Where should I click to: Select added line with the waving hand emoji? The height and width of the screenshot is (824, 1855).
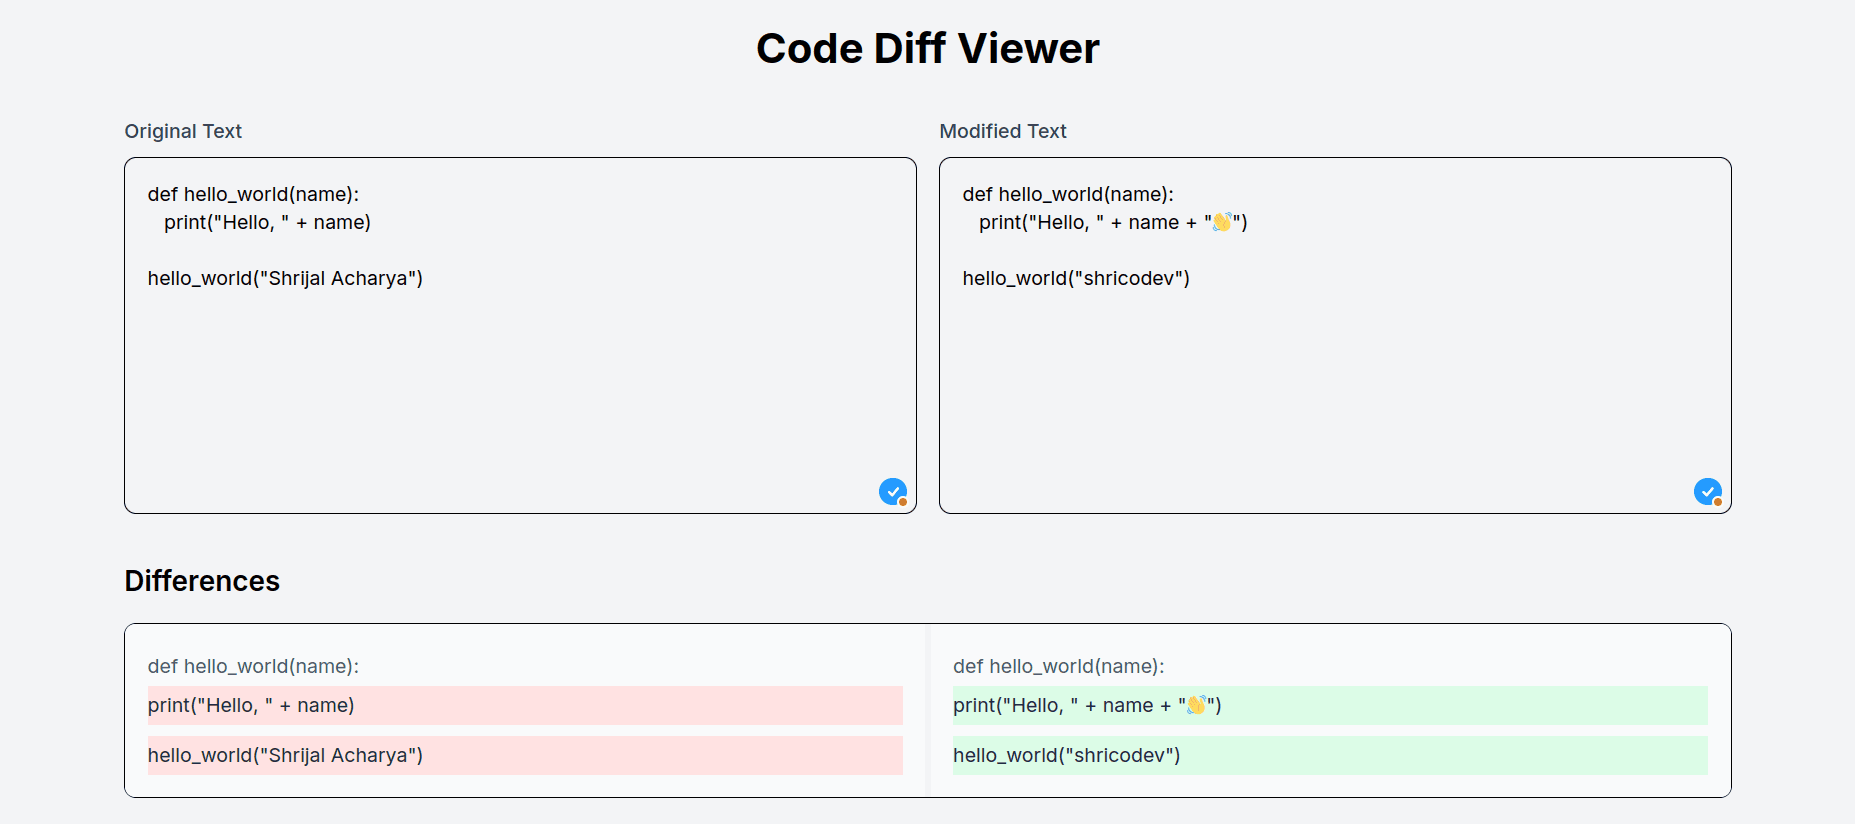click(x=1330, y=705)
